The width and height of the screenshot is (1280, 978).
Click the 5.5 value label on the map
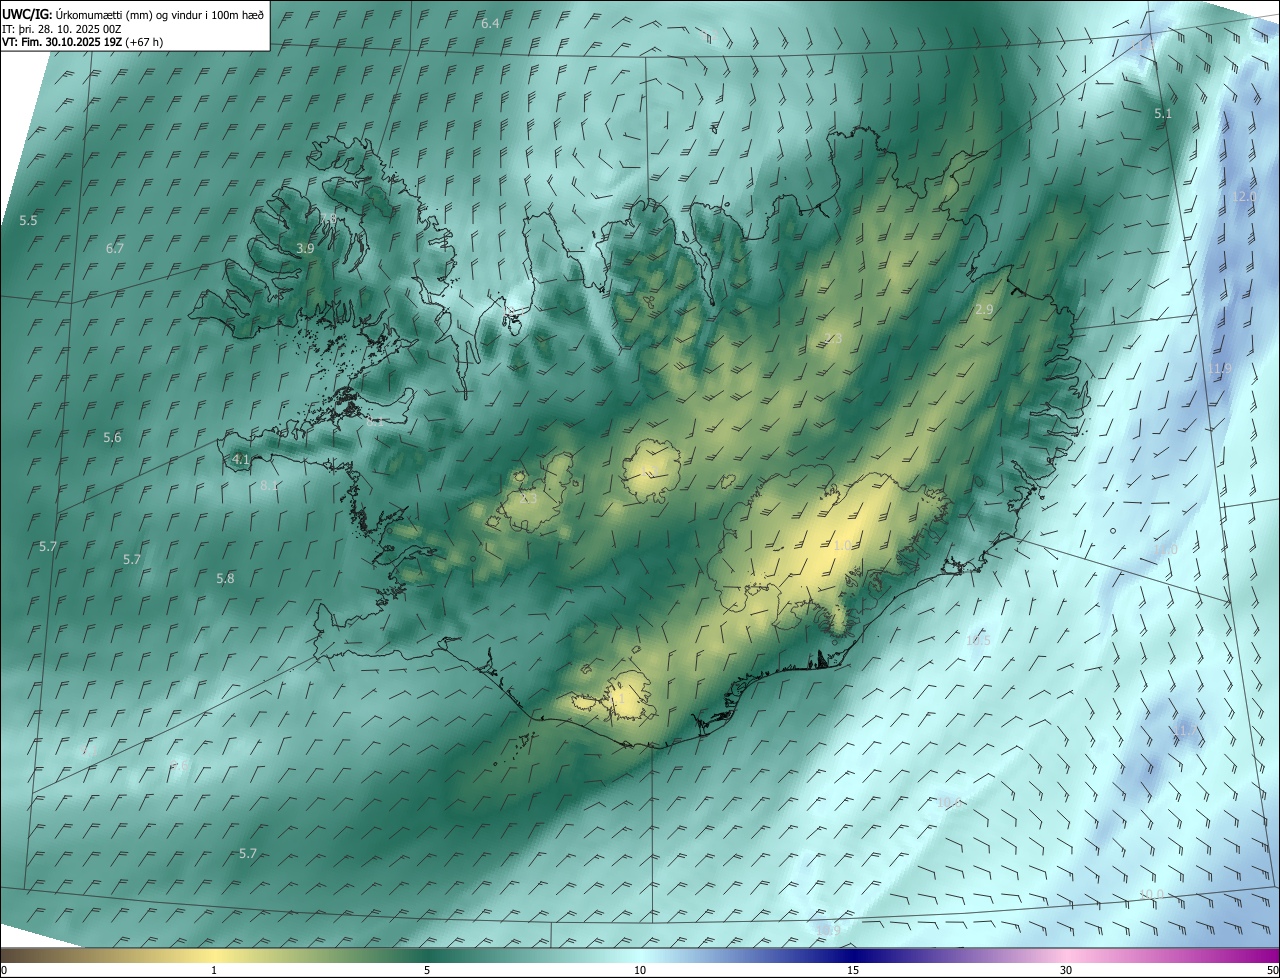[28, 220]
